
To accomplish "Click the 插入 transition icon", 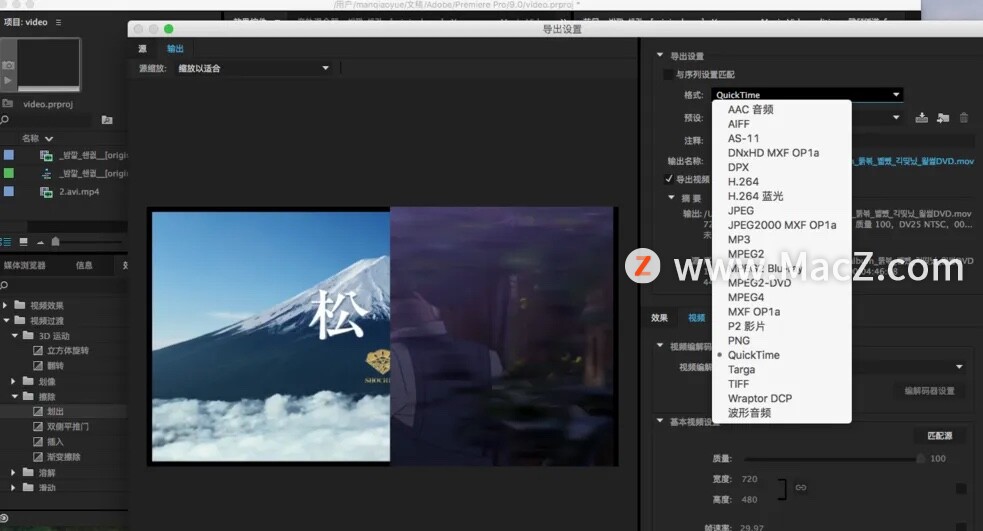I will pos(38,441).
